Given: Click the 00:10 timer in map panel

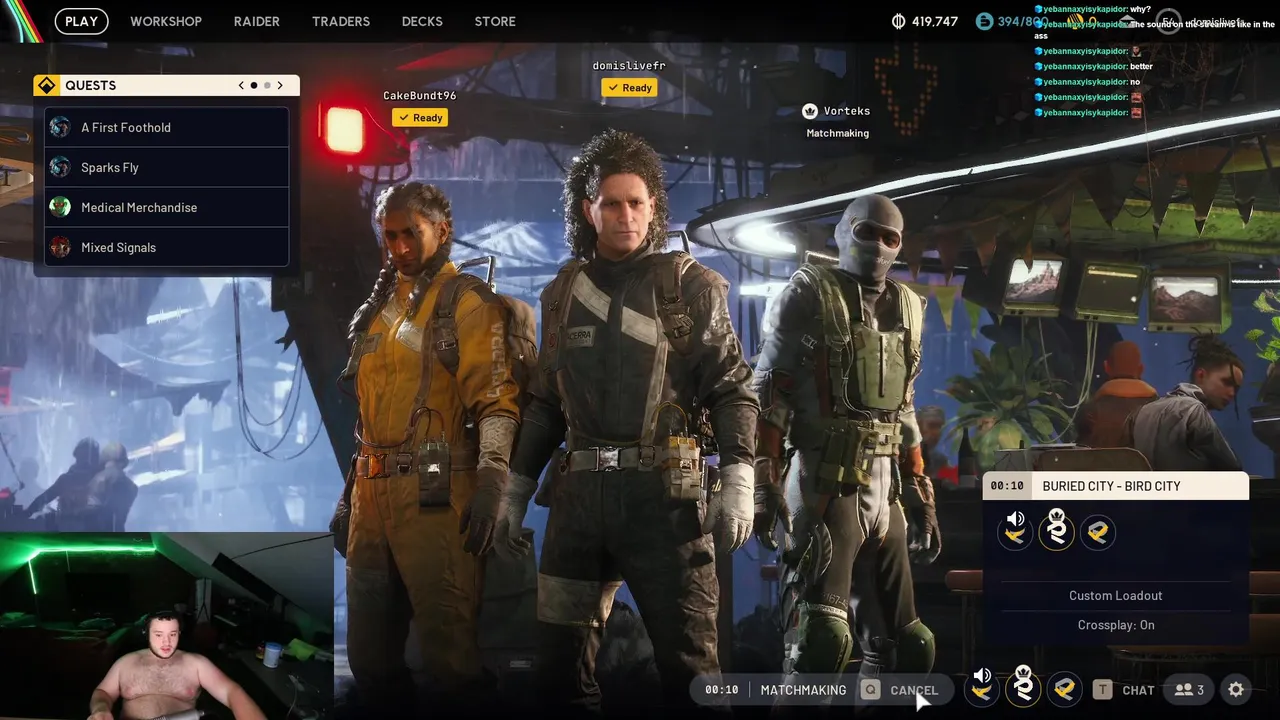Looking at the screenshot, I should tap(1007, 486).
